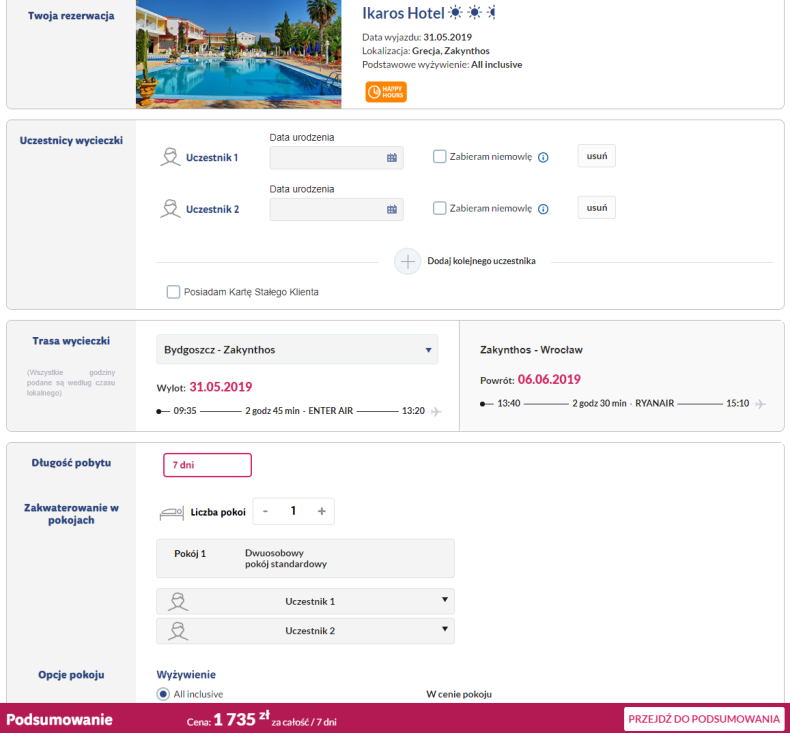Click the Podsumowanie heading
The width and height of the screenshot is (790, 733).
59,719
